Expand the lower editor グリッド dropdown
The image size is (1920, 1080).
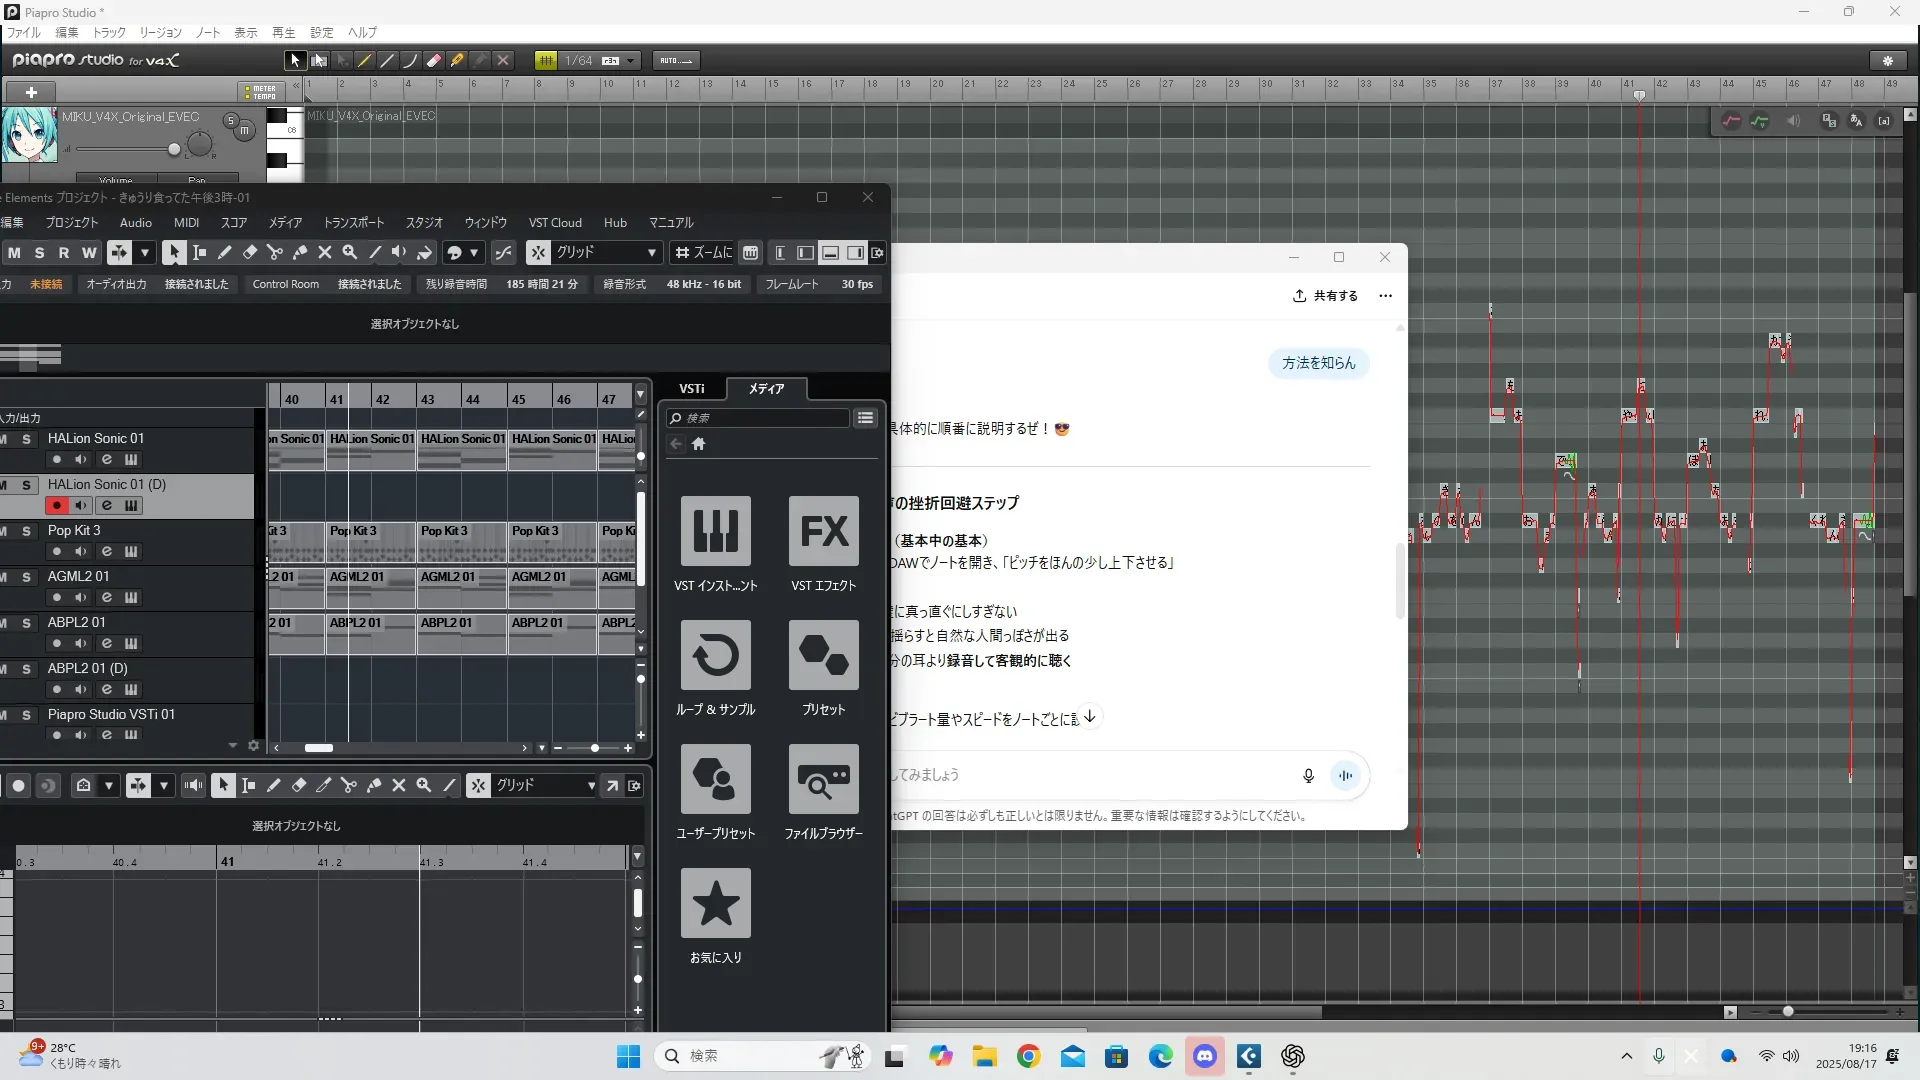590,786
